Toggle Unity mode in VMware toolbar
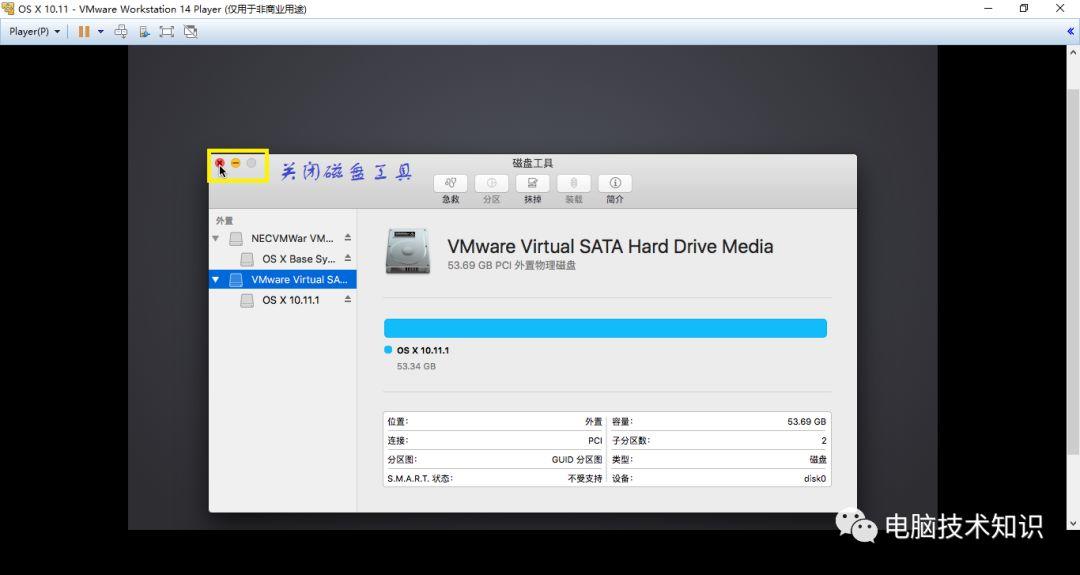The height and width of the screenshot is (575, 1080). 191,32
